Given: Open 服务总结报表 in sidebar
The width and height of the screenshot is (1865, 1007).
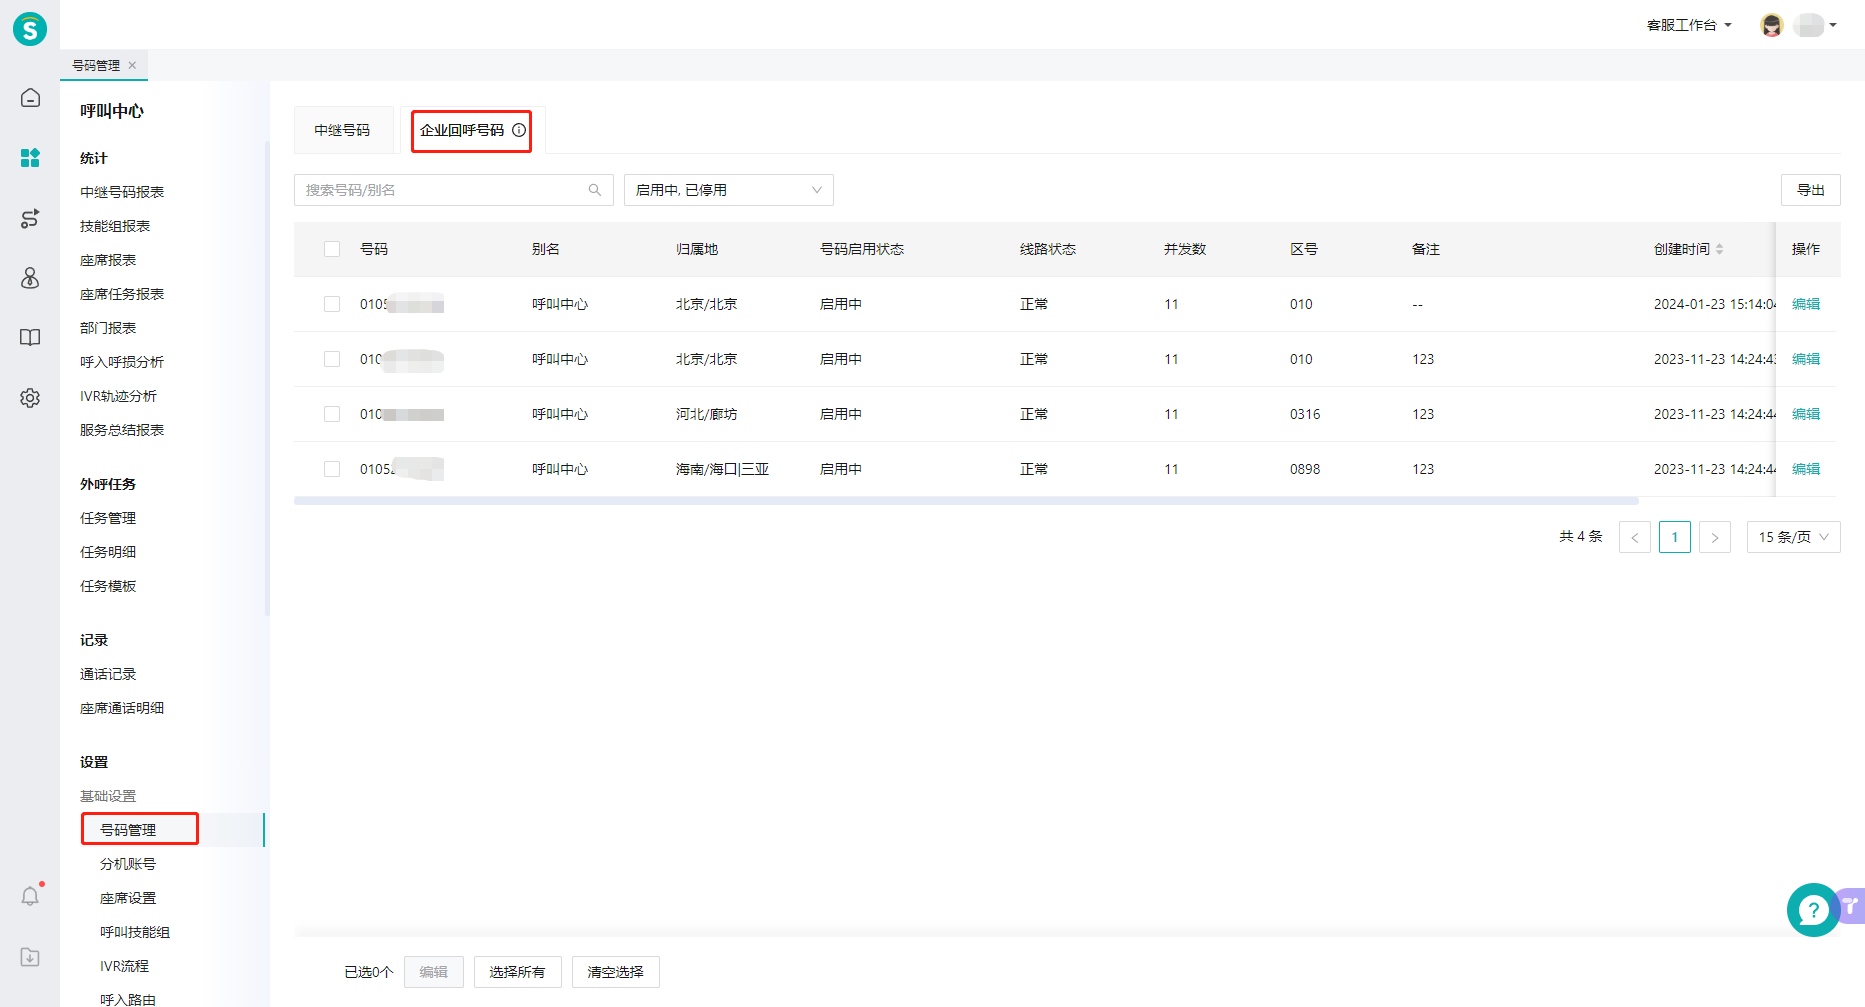Looking at the screenshot, I should (x=122, y=430).
